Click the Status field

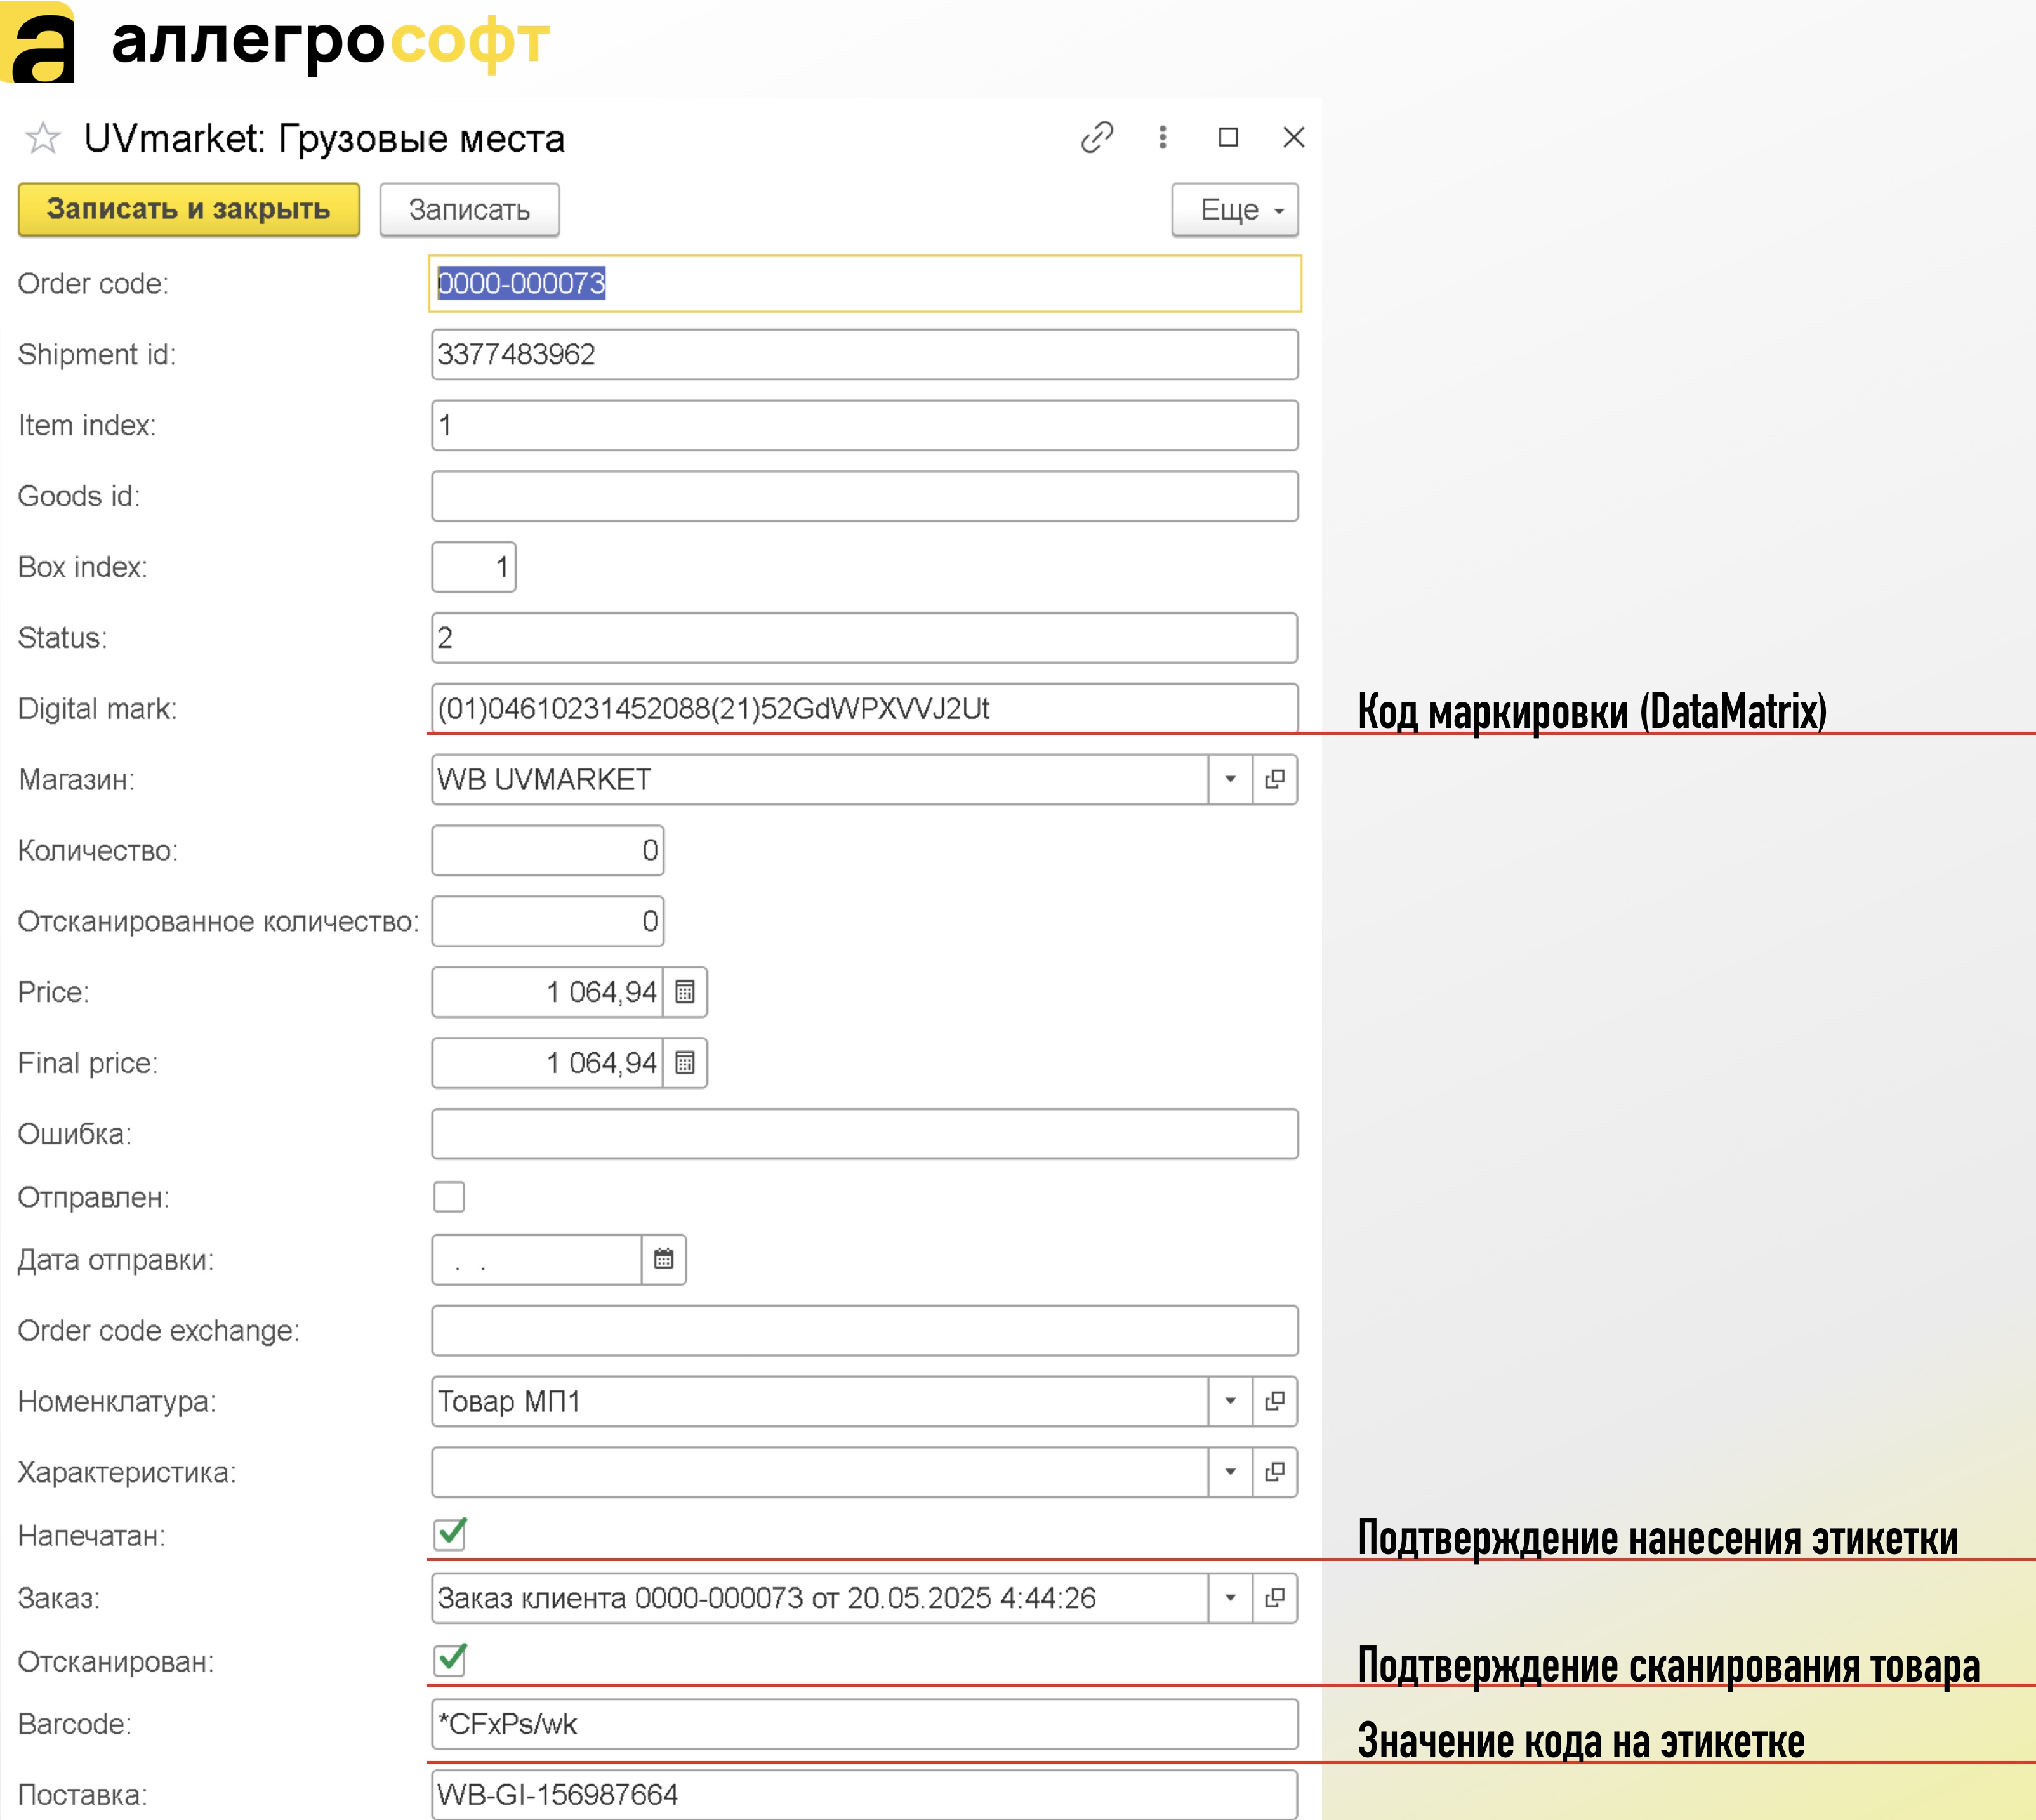coord(865,638)
